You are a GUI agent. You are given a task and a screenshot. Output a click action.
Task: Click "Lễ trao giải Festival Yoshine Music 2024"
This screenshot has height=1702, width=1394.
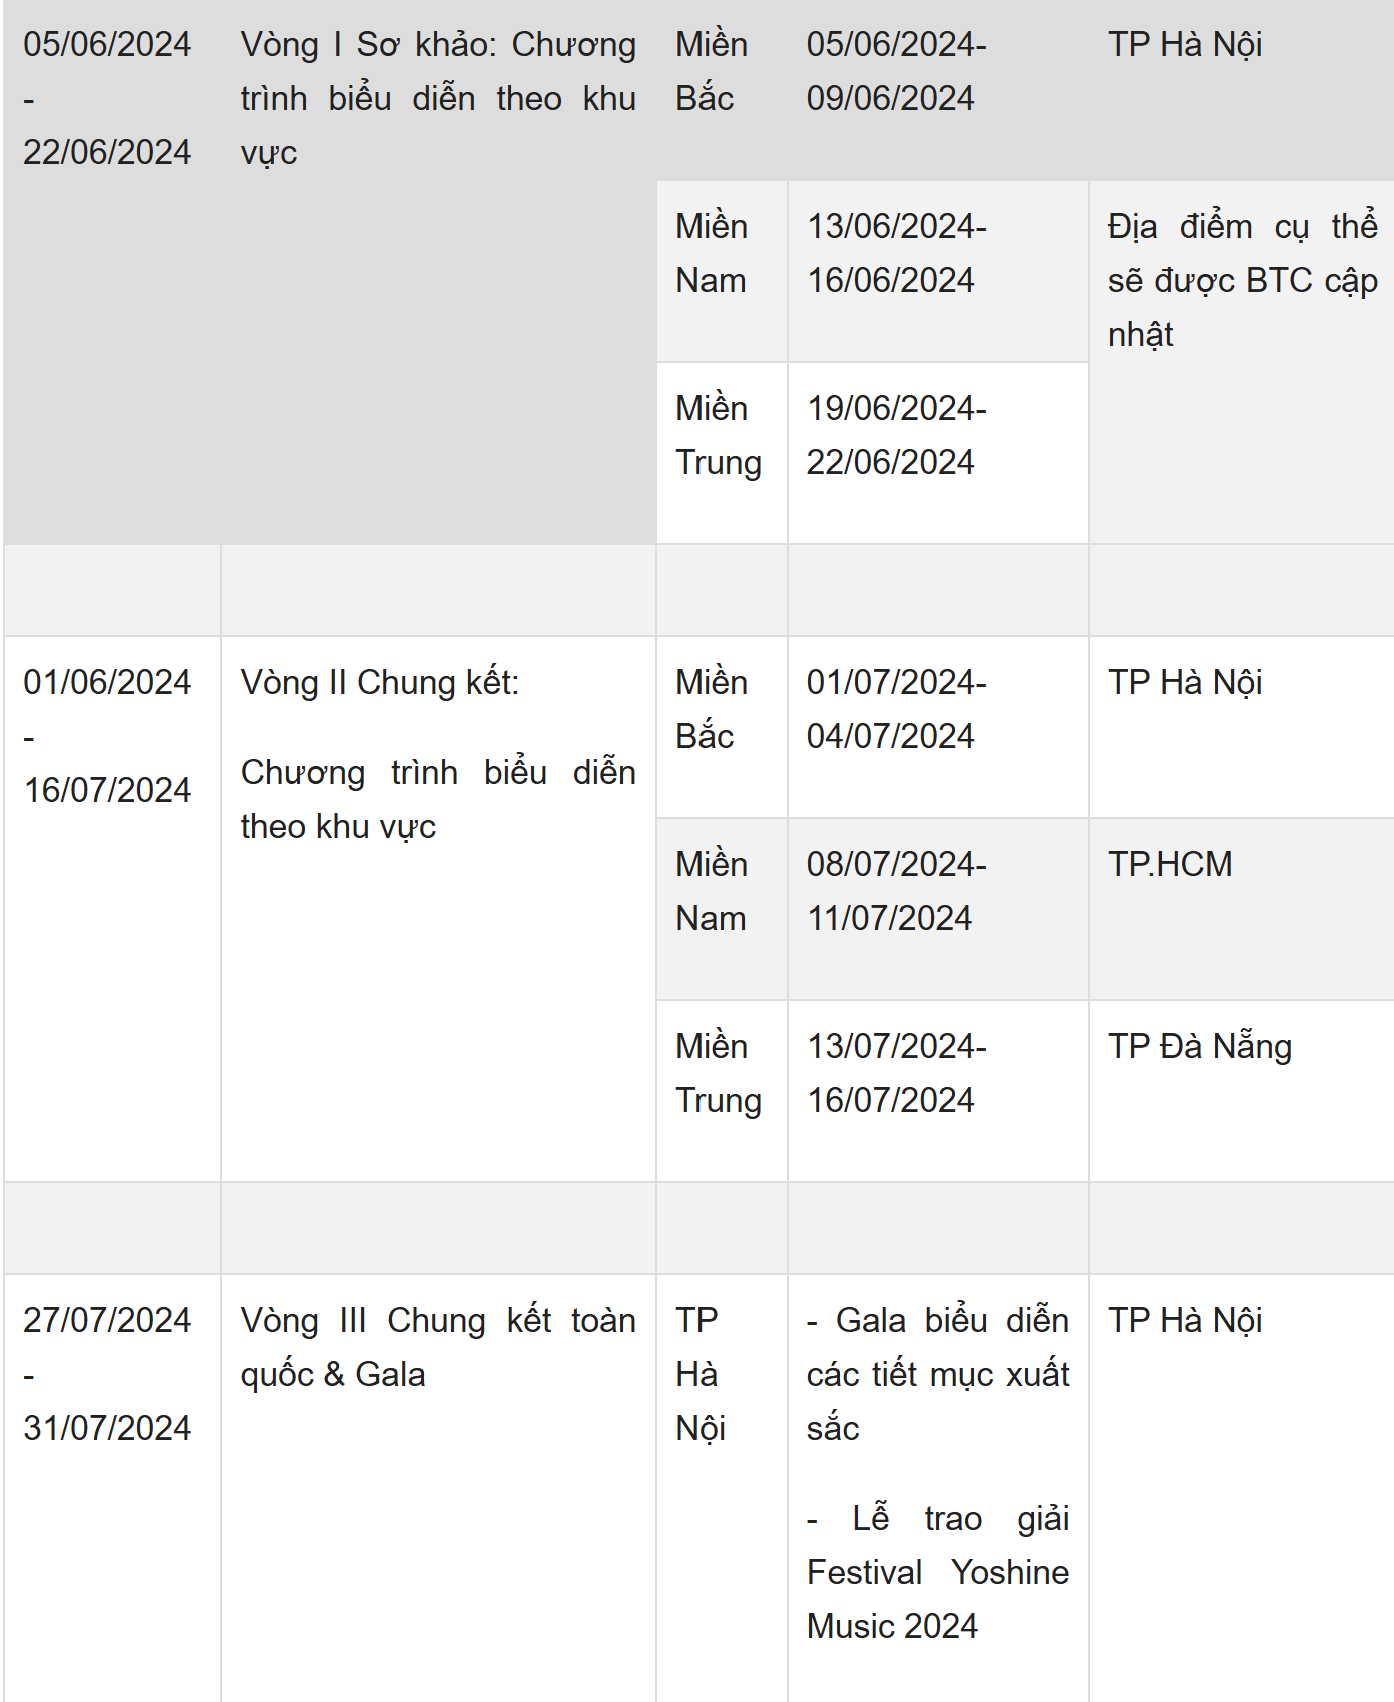tap(938, 1572)
